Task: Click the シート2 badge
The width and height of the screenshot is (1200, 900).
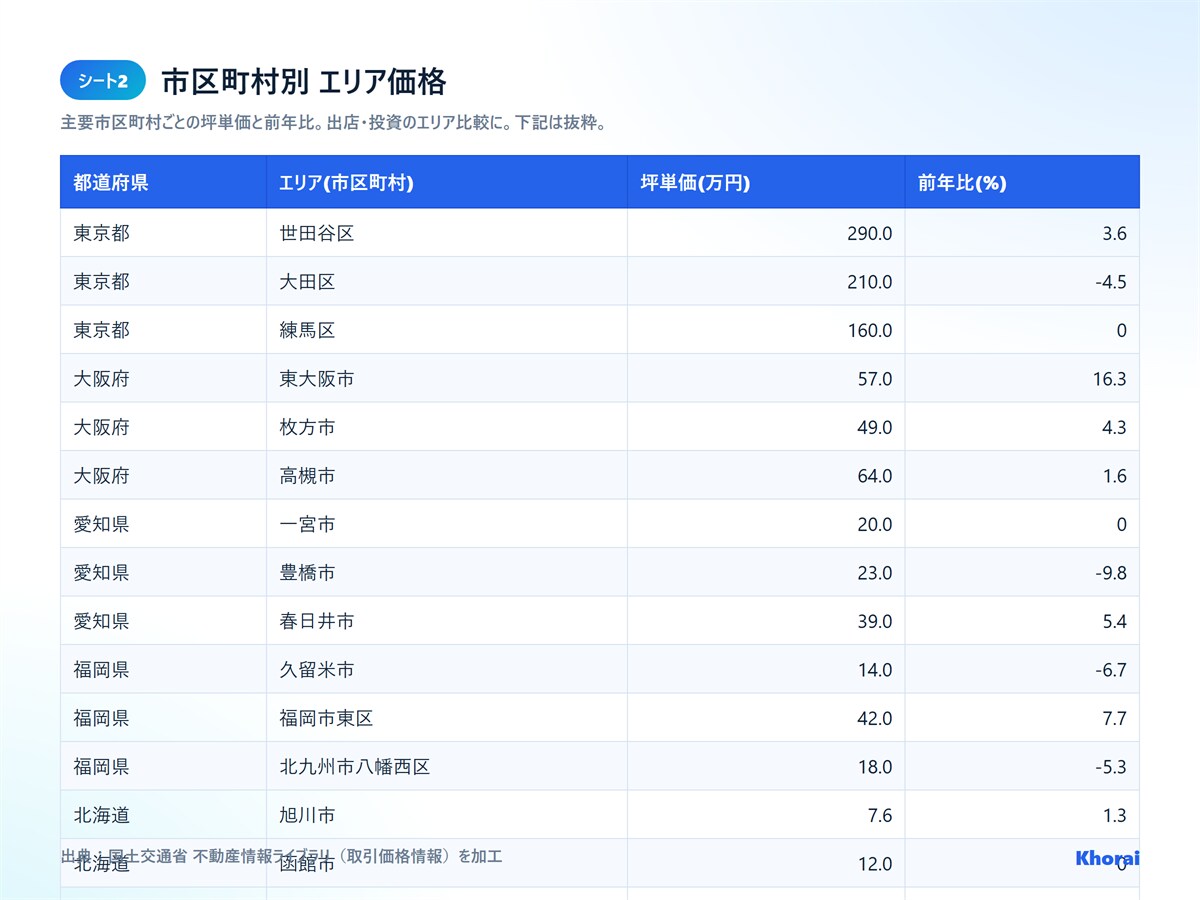Action: pos(103,81)
